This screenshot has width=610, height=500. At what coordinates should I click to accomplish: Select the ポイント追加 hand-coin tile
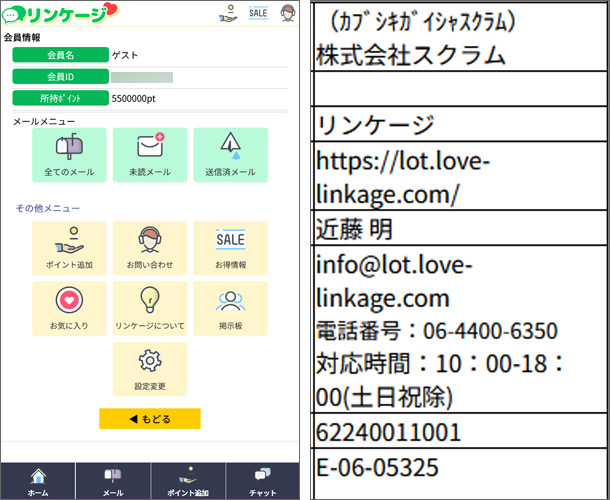[x=69, y=248]
